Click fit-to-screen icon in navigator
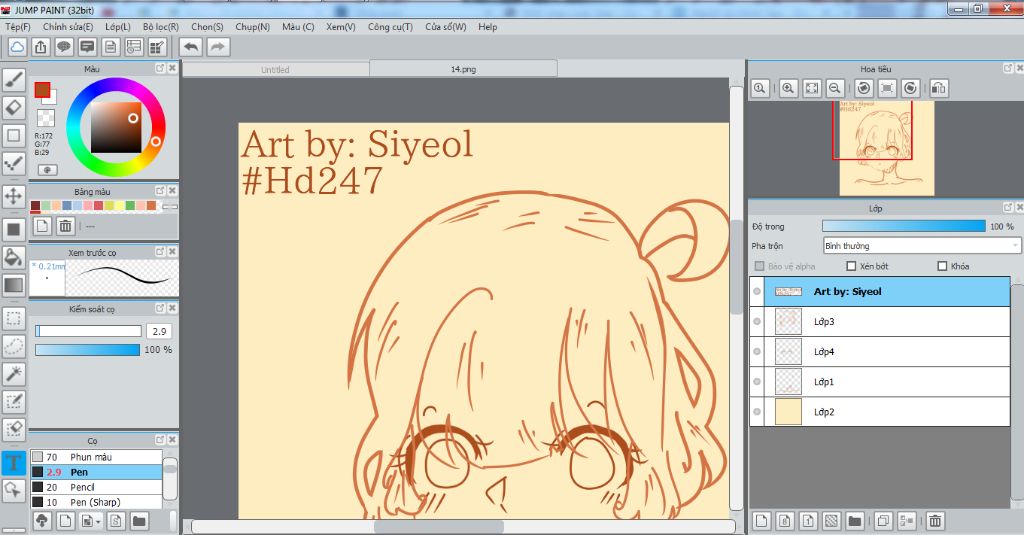This screenshot has width=1024, height=535. point(812,88)
